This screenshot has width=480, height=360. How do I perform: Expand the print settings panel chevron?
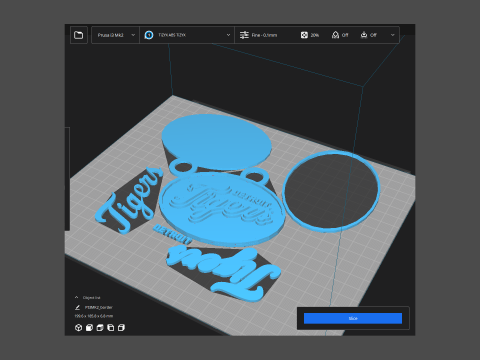click(x=392, y=35)
